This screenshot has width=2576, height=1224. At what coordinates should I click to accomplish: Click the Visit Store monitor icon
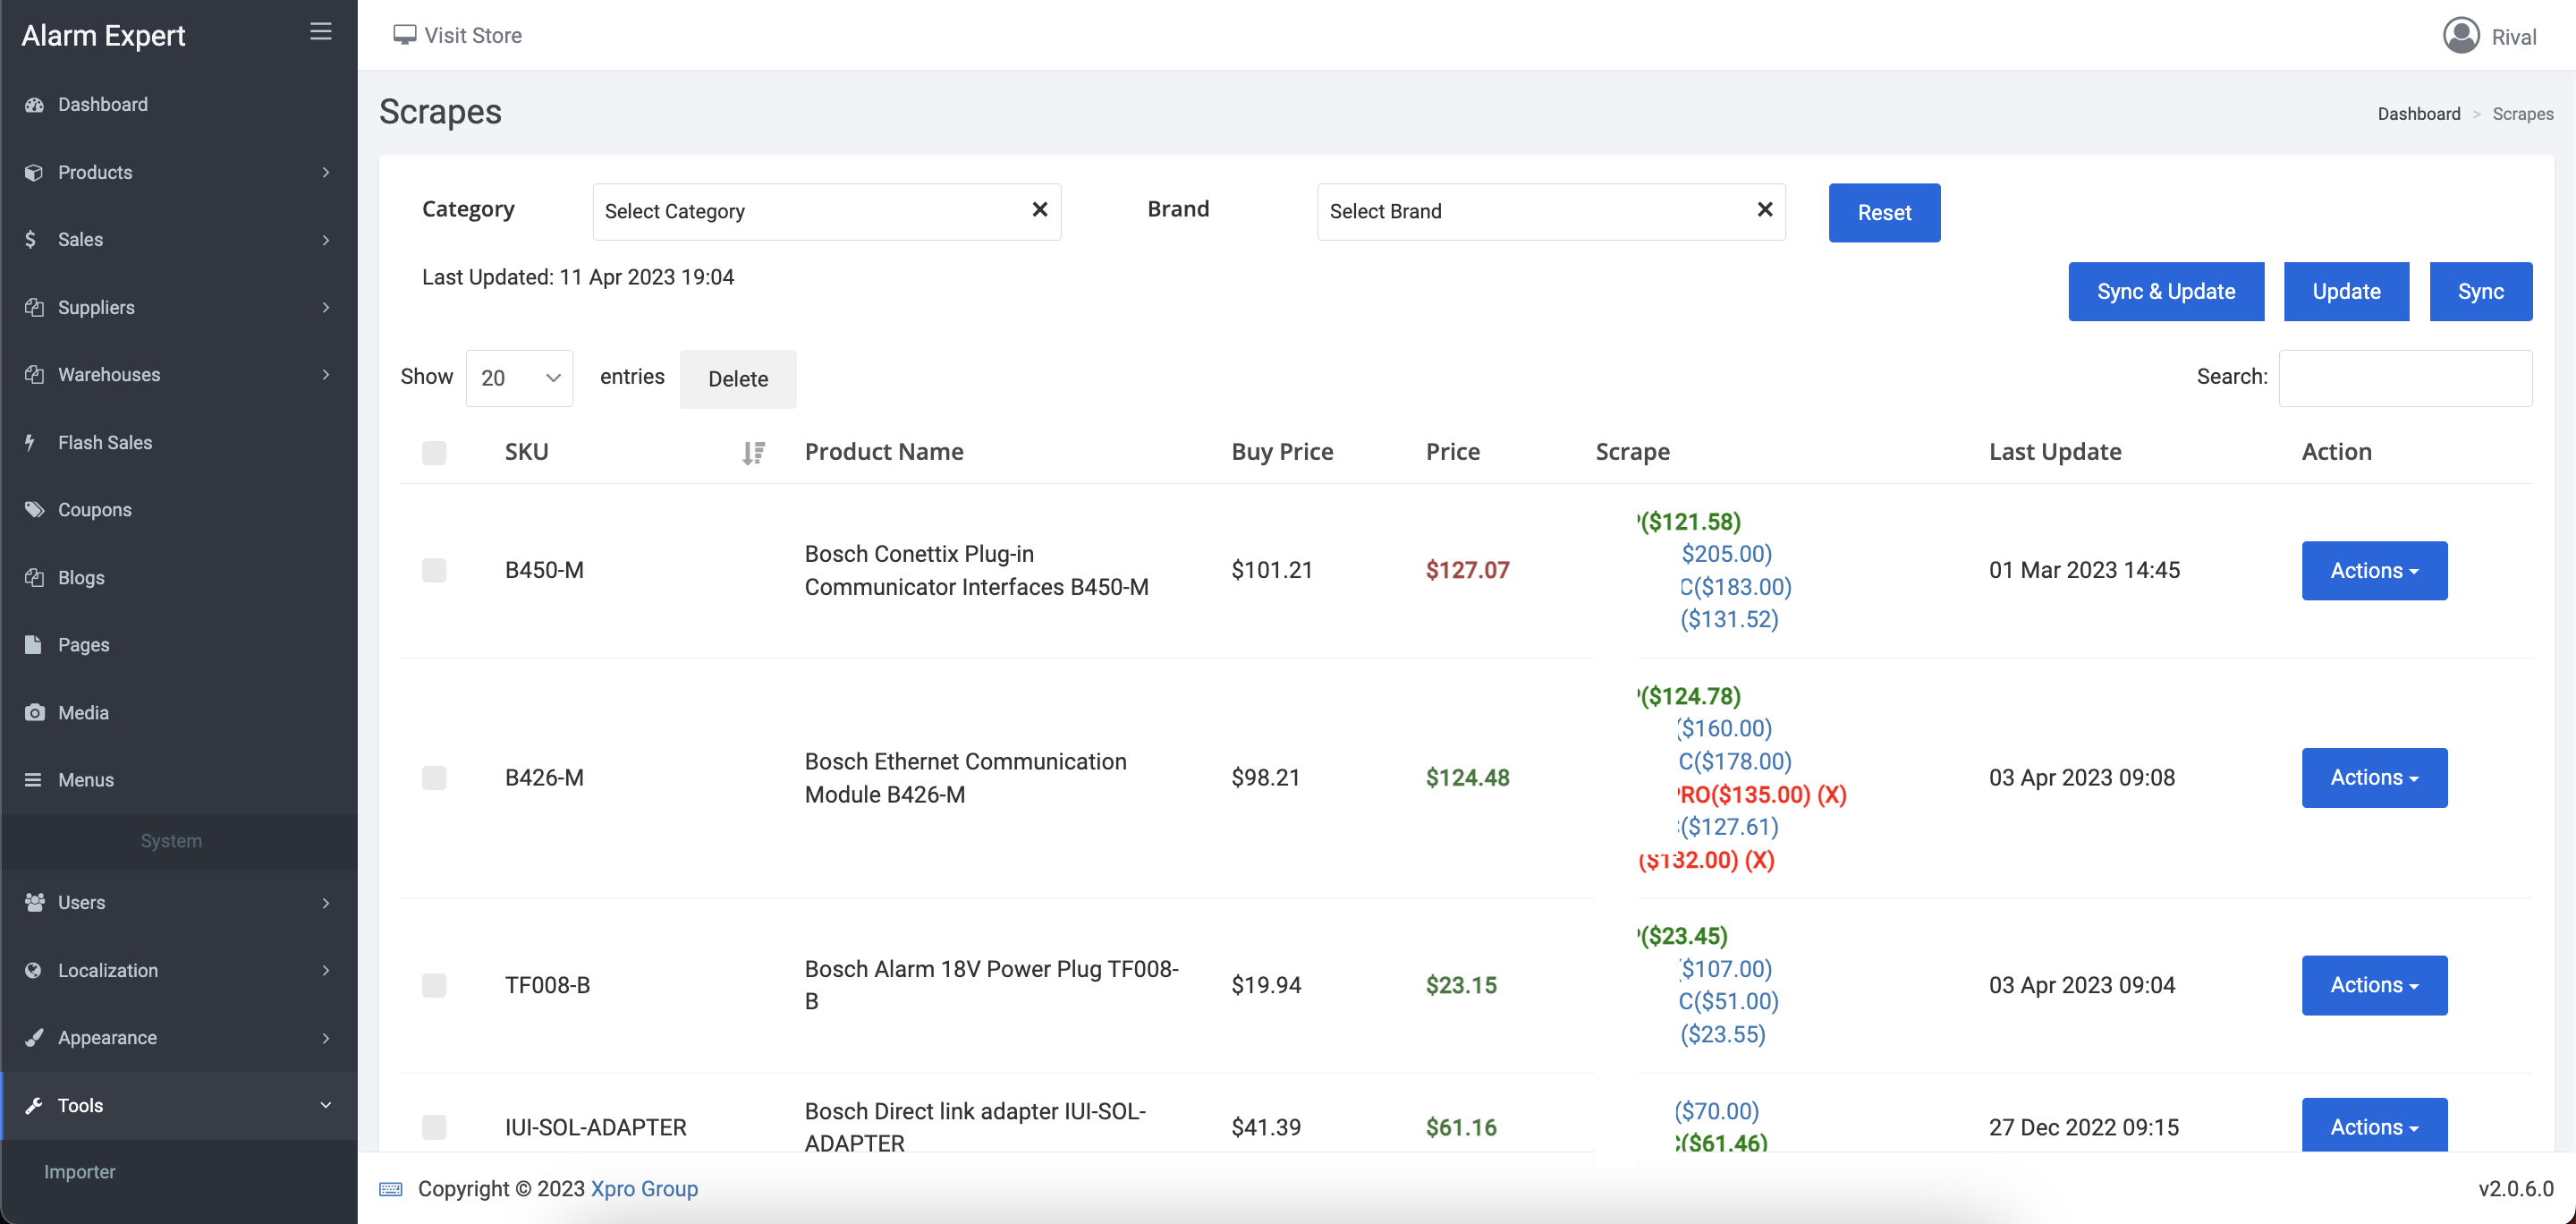click(404, 35)
